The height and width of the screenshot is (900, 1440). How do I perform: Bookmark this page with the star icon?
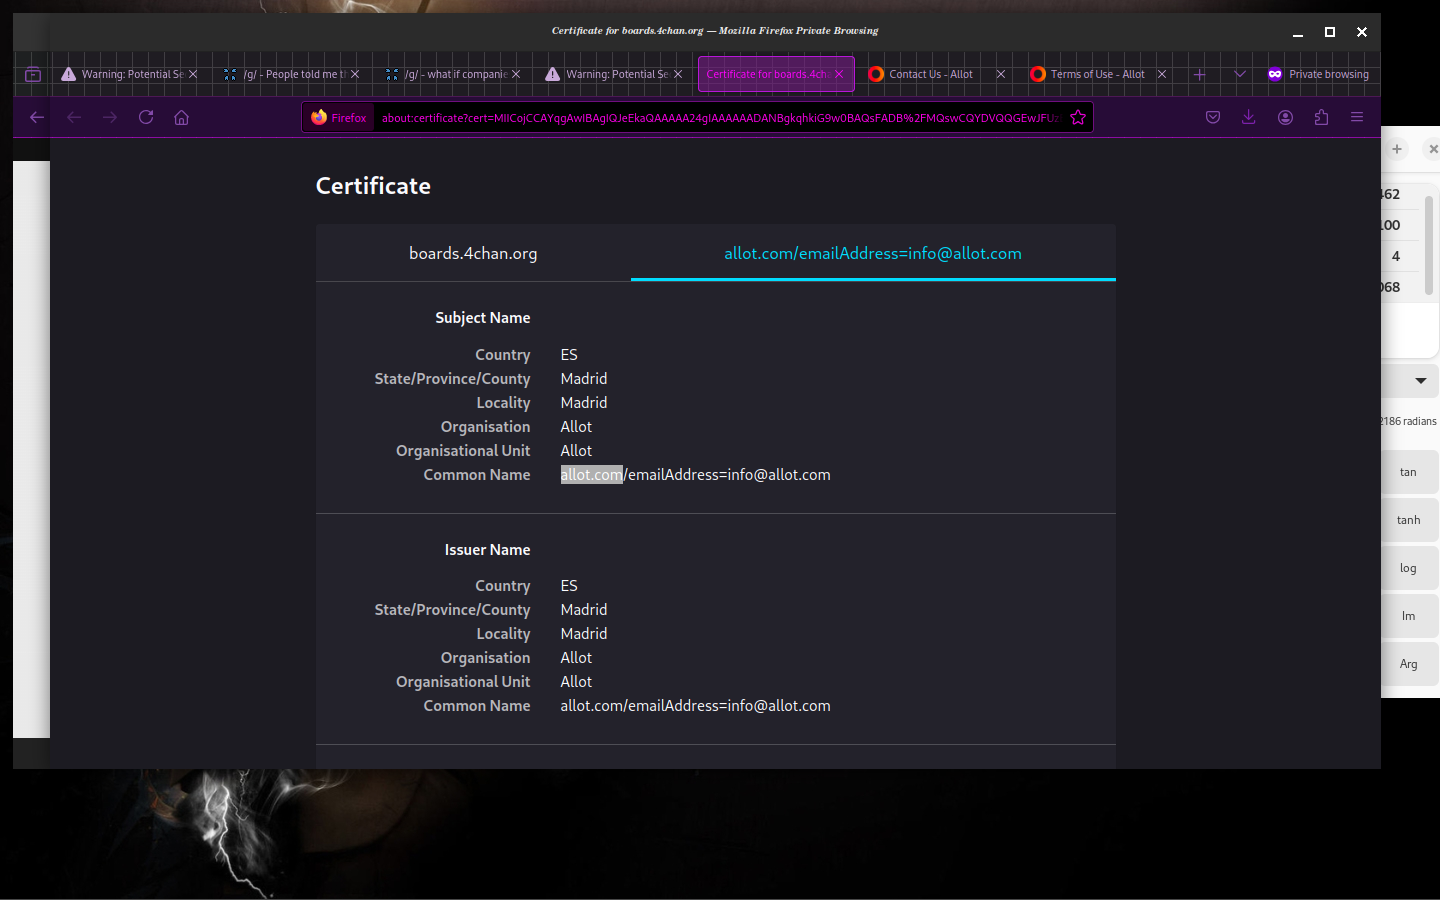[x=1078, y=117]
